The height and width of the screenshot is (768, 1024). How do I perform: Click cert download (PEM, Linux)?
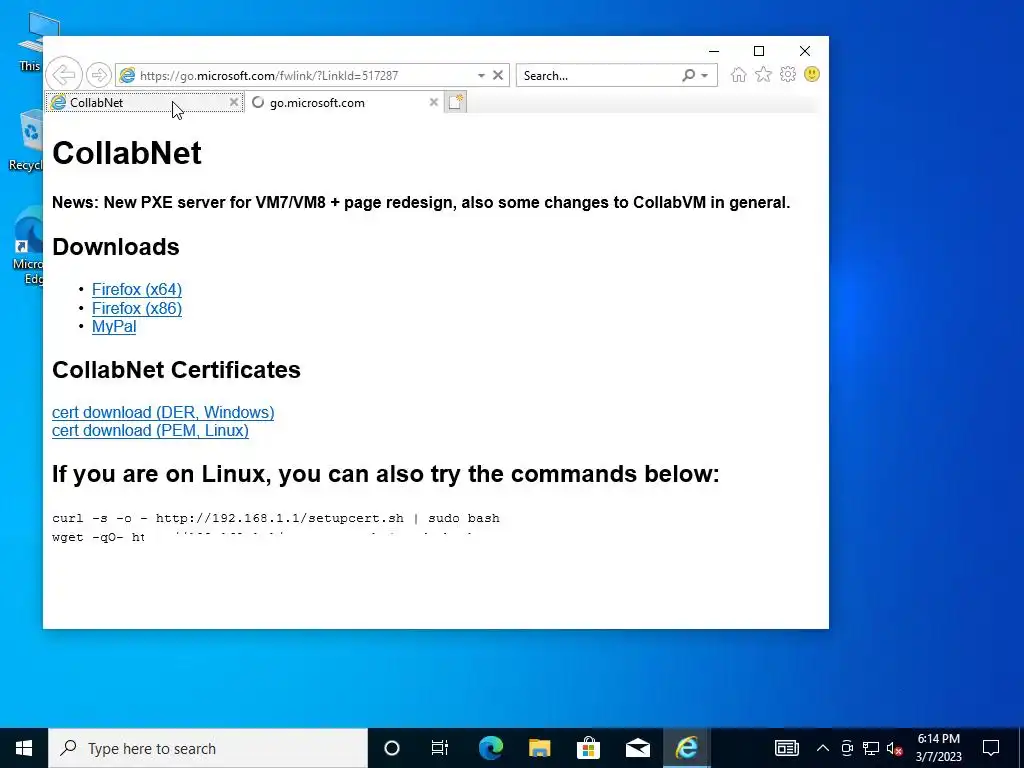coord(150,430)
